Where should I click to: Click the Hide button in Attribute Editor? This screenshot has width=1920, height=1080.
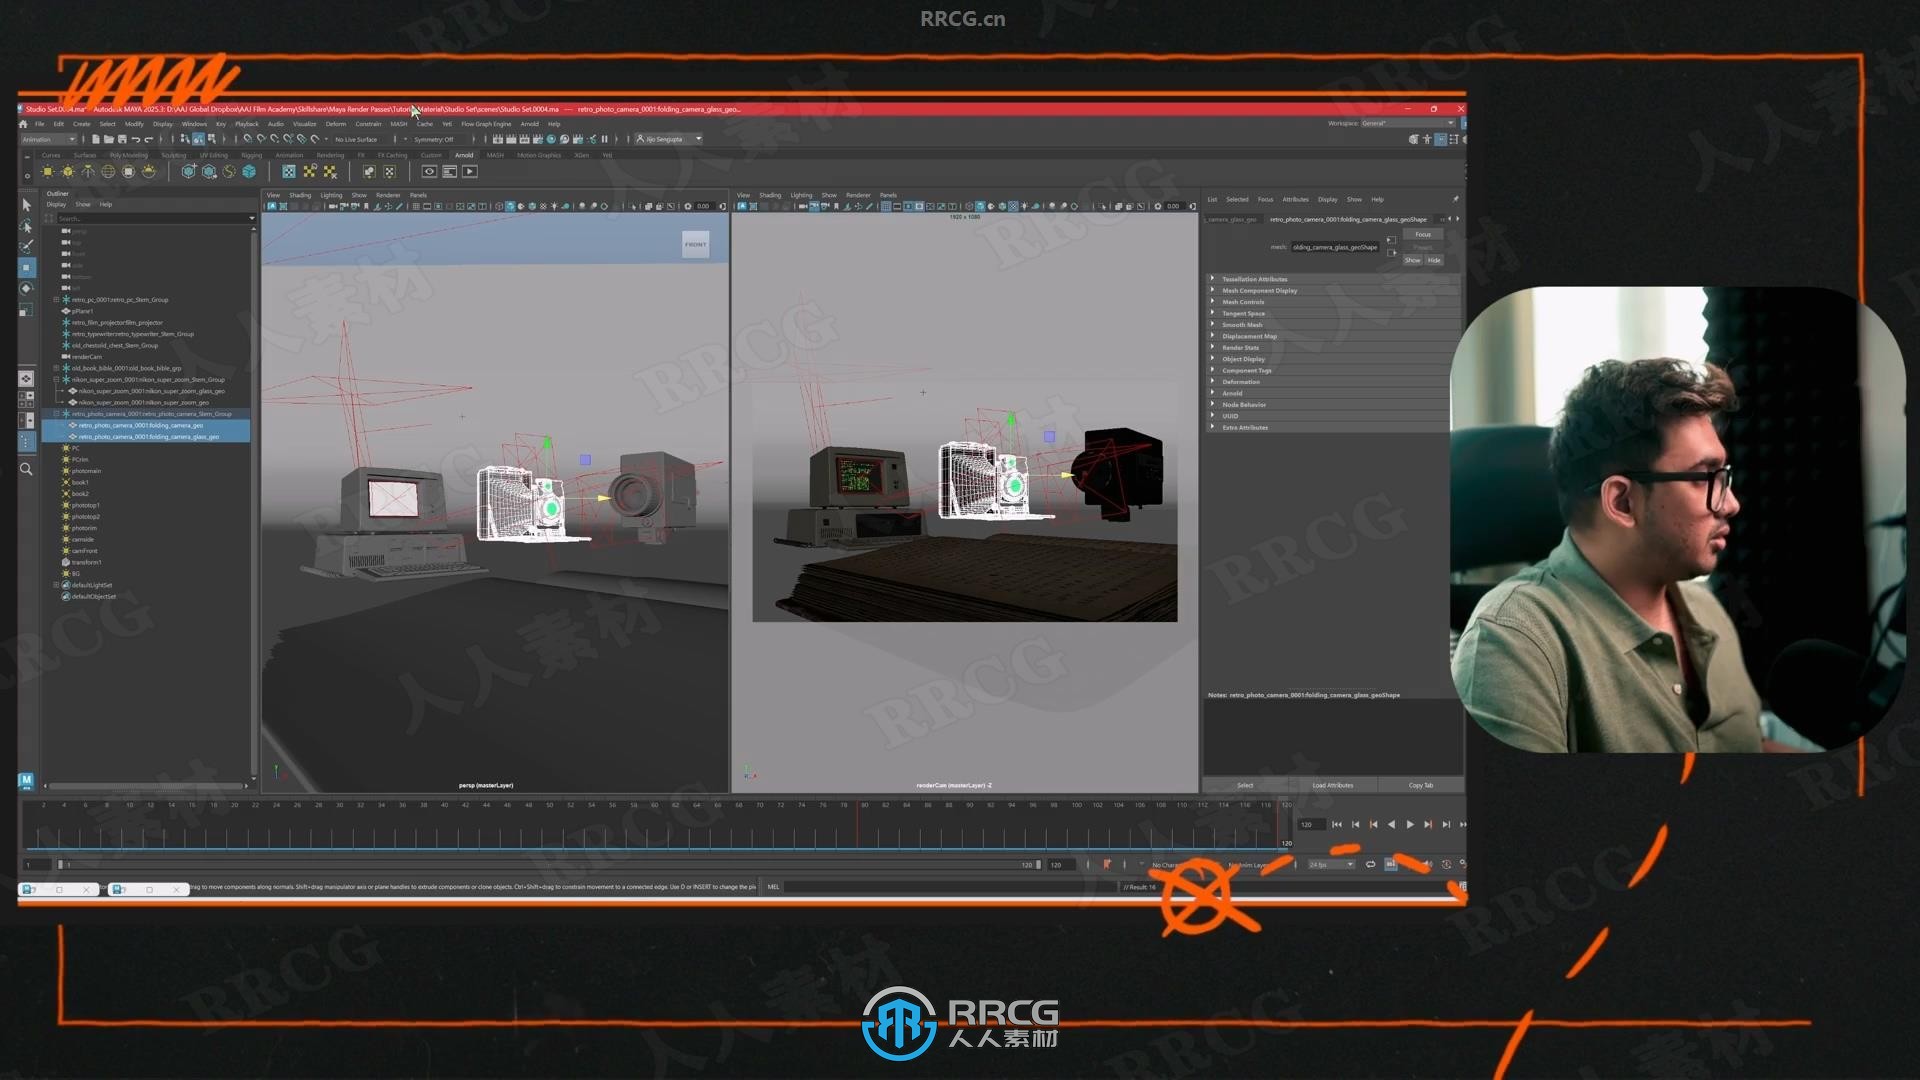pos(1434,260)
